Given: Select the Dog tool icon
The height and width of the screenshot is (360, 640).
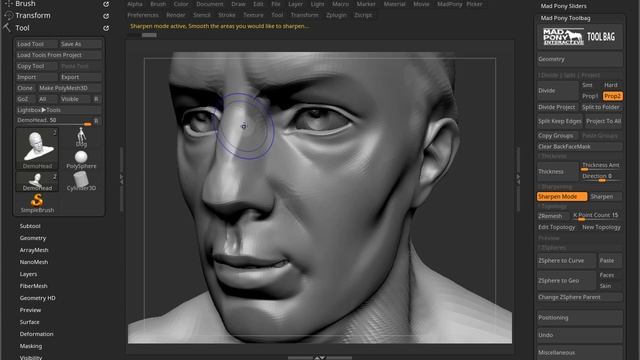Looking at the screenshot, I should 81,138.
